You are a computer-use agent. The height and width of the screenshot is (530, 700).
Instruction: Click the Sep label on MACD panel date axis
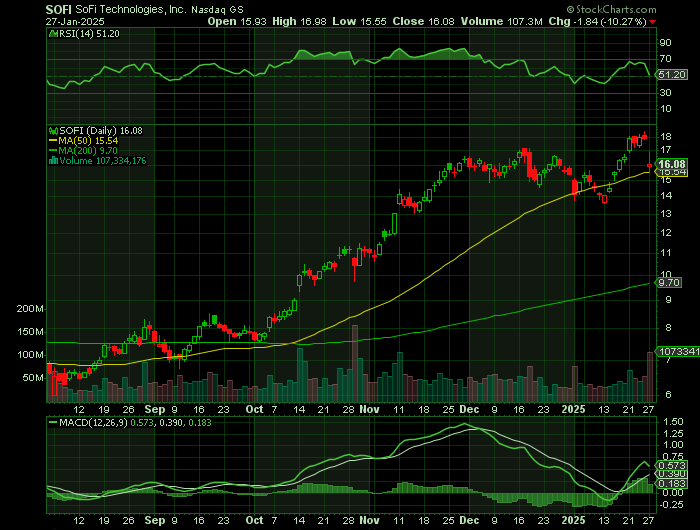click(154, 520)
